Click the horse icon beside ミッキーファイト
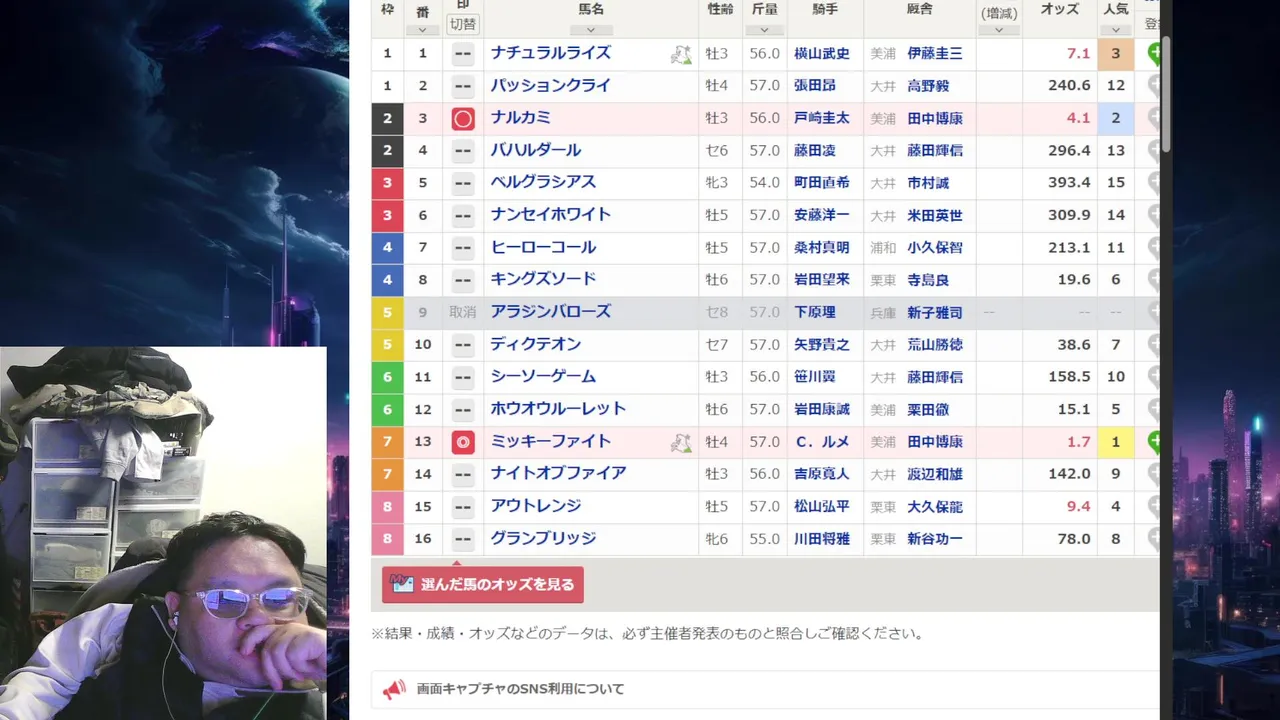Viewport: 1280px width, 720px height. pos(681,443)
